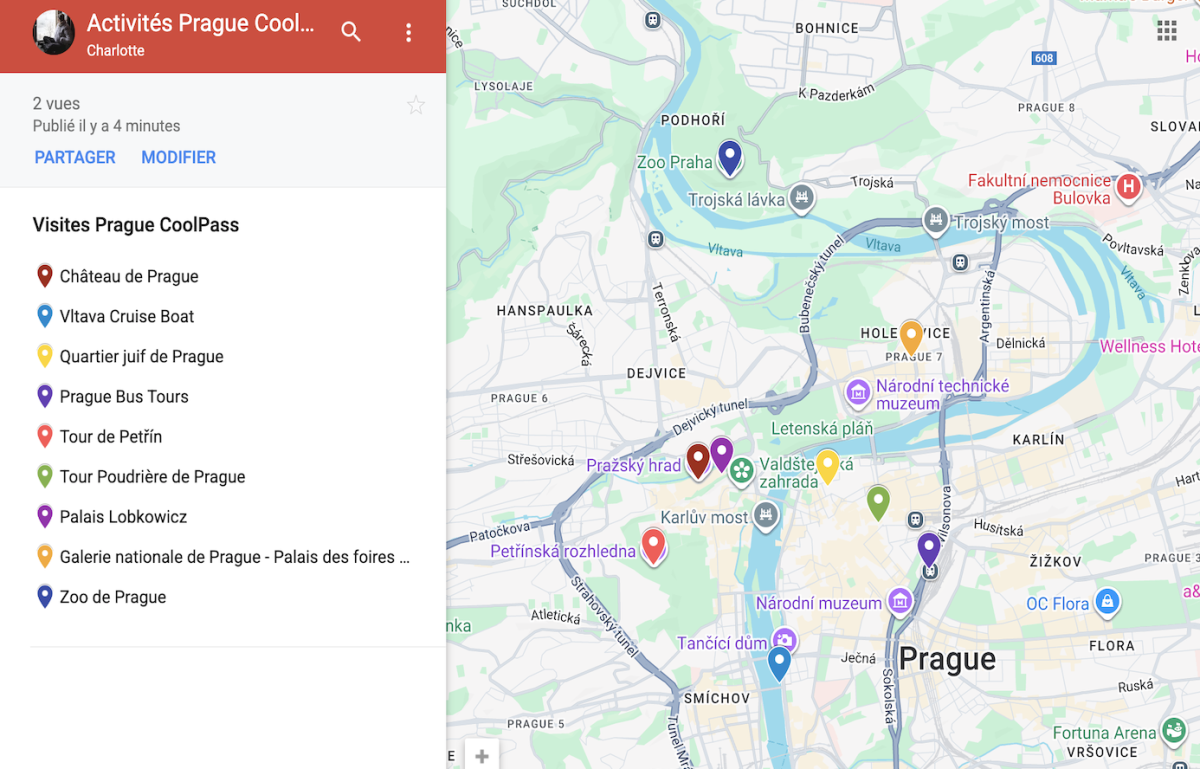Screen dimensions: 1200x769
Task: Click the Národní muzeum map icon
Action: [x=900, y=601]
